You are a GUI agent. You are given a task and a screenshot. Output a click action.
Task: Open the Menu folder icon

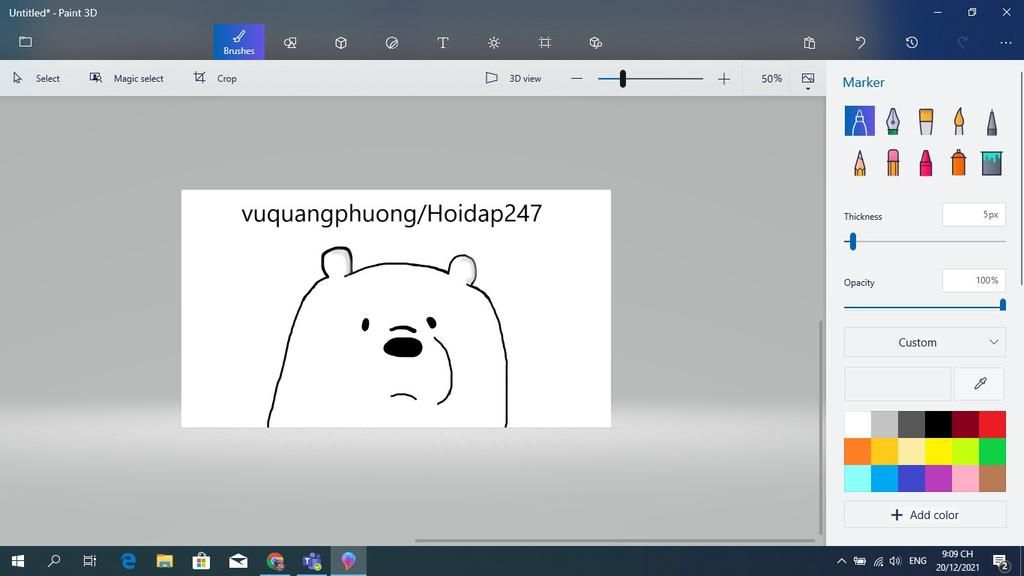pos(25,42)
